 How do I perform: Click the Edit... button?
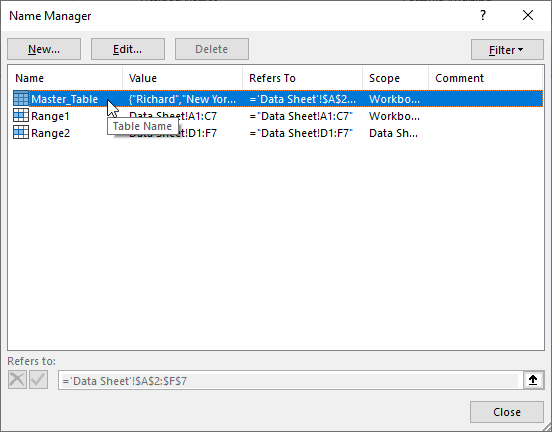[x=128, y=49]
